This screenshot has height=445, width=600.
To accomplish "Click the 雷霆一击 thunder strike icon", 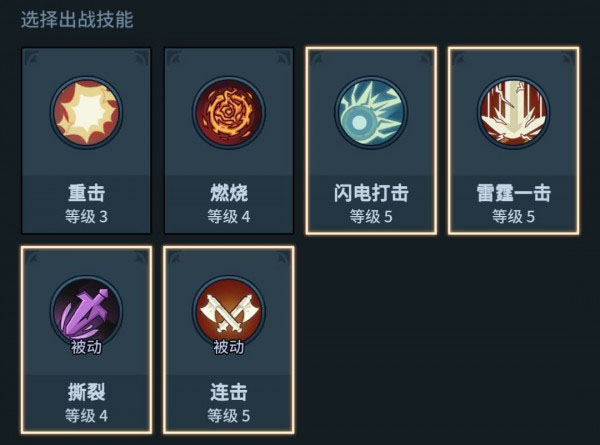I will coord(513,112).
